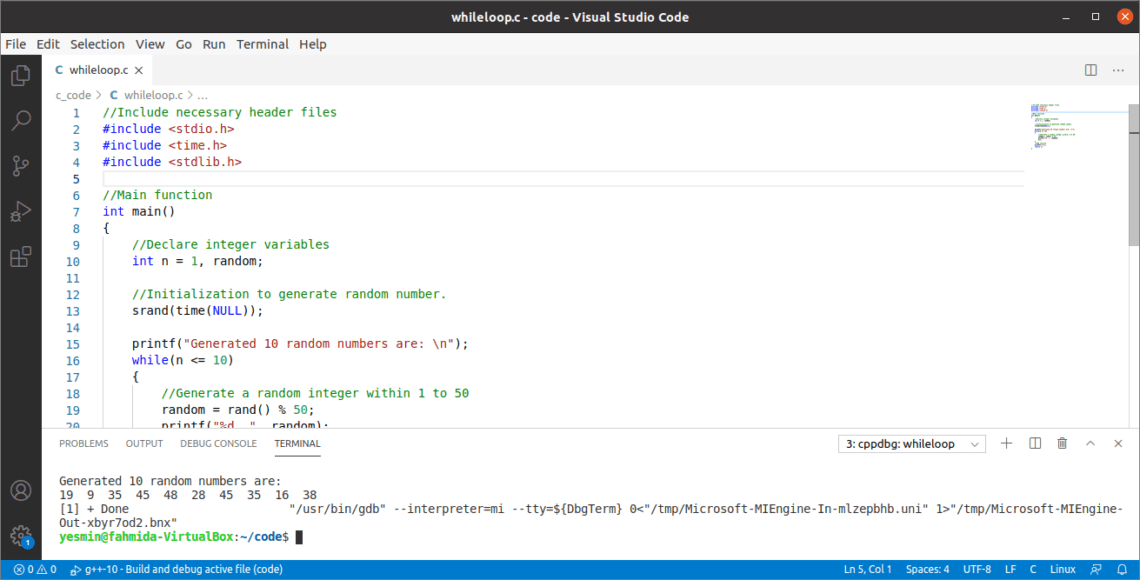Split the editor using the top-right icon

[x=1089, y=70]
